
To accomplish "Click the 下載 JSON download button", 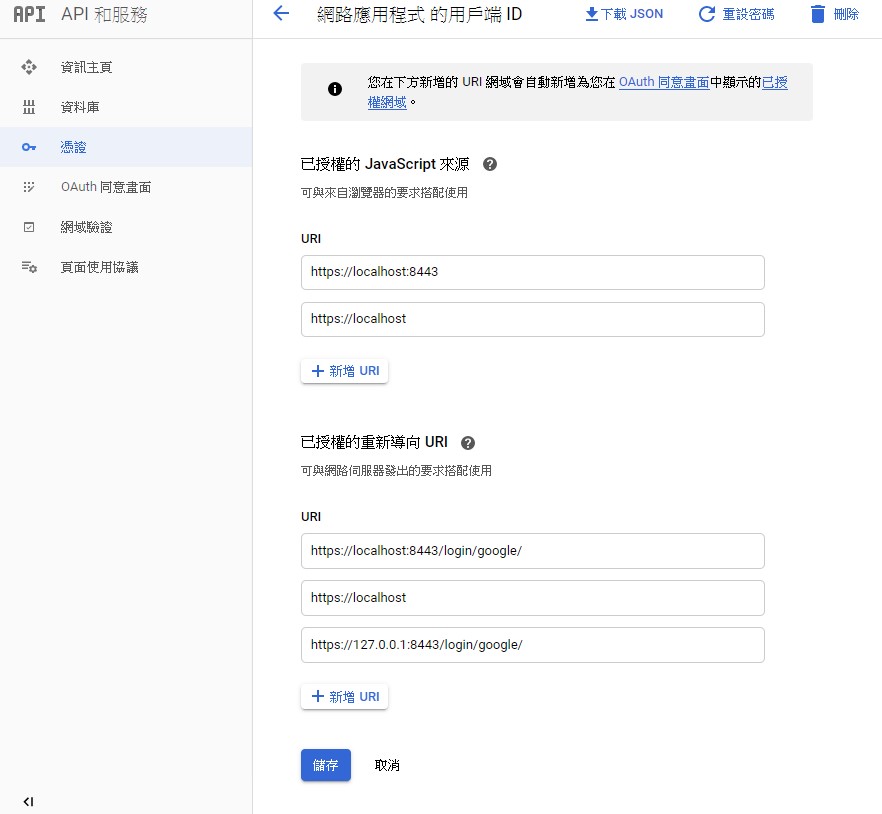I will pos(623,14).
